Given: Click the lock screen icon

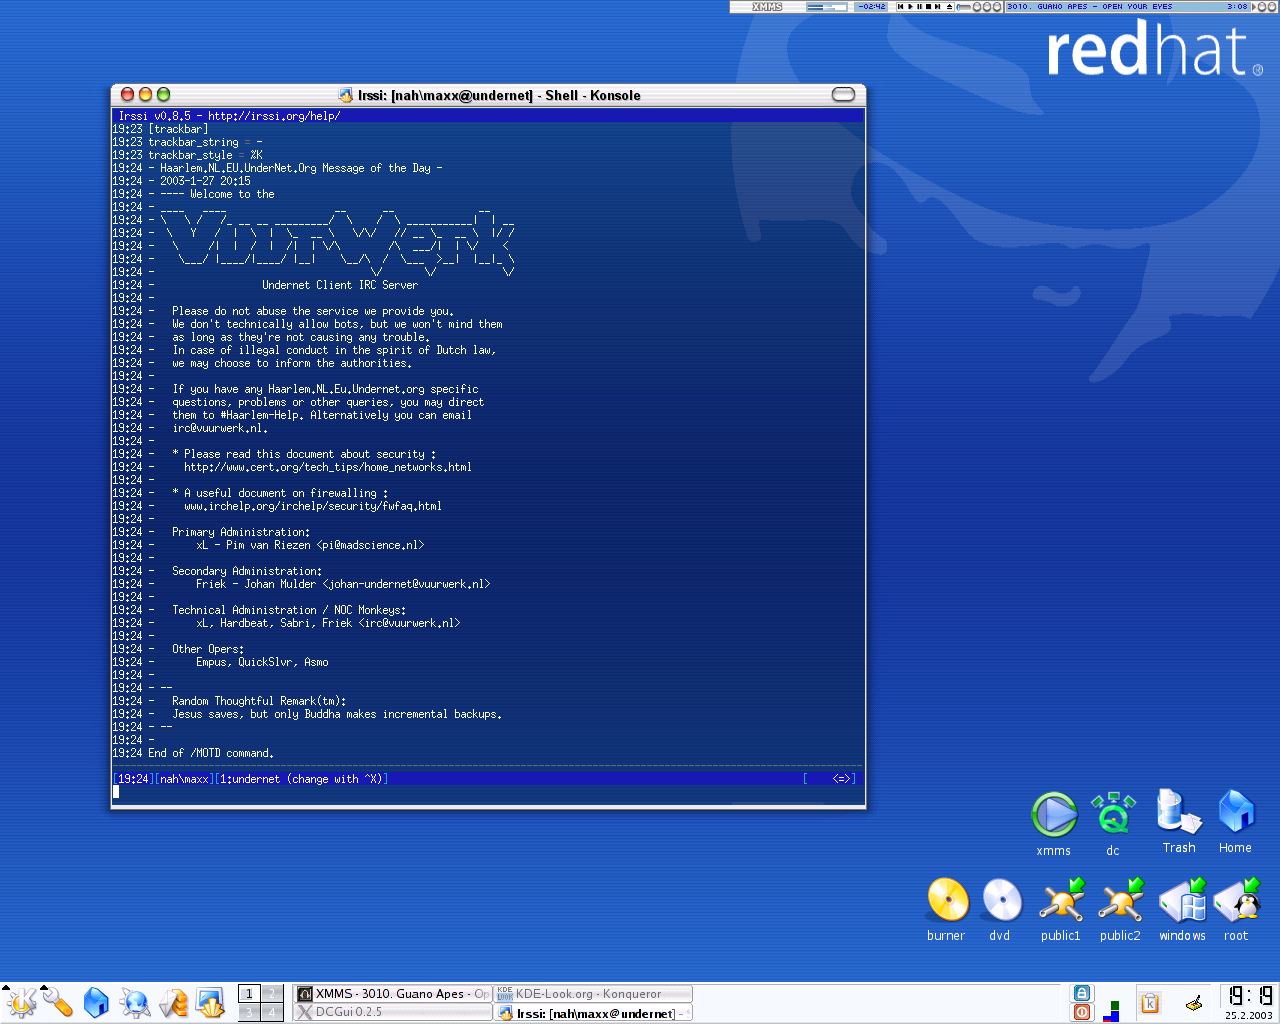Looking at the screenshot, I should (1082, 993).
